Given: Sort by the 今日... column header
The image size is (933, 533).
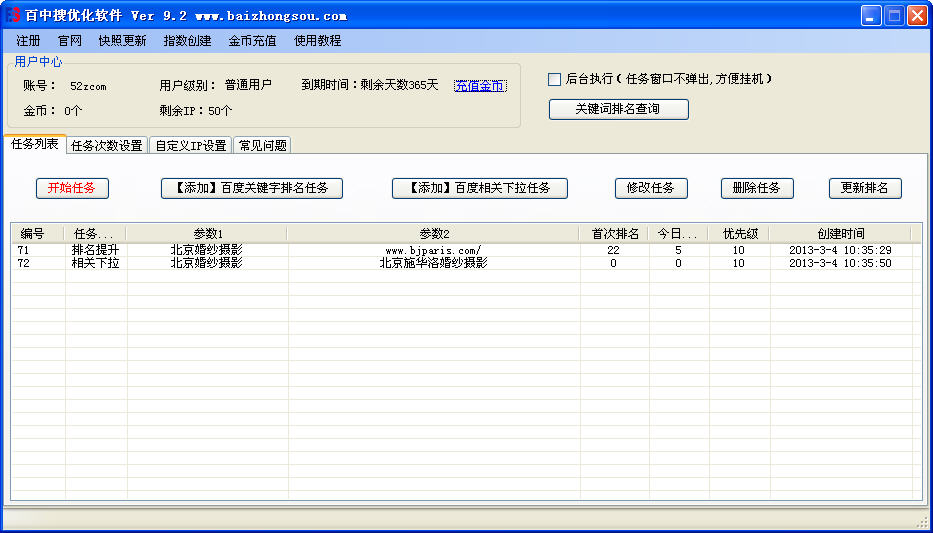Looking at the screenshot, I should pos(678,233).
